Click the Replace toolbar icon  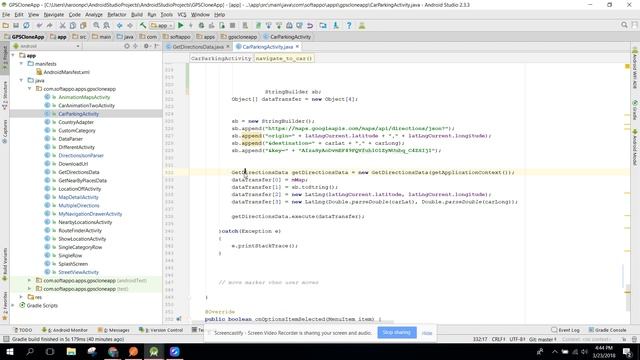[x=106, y=25]
